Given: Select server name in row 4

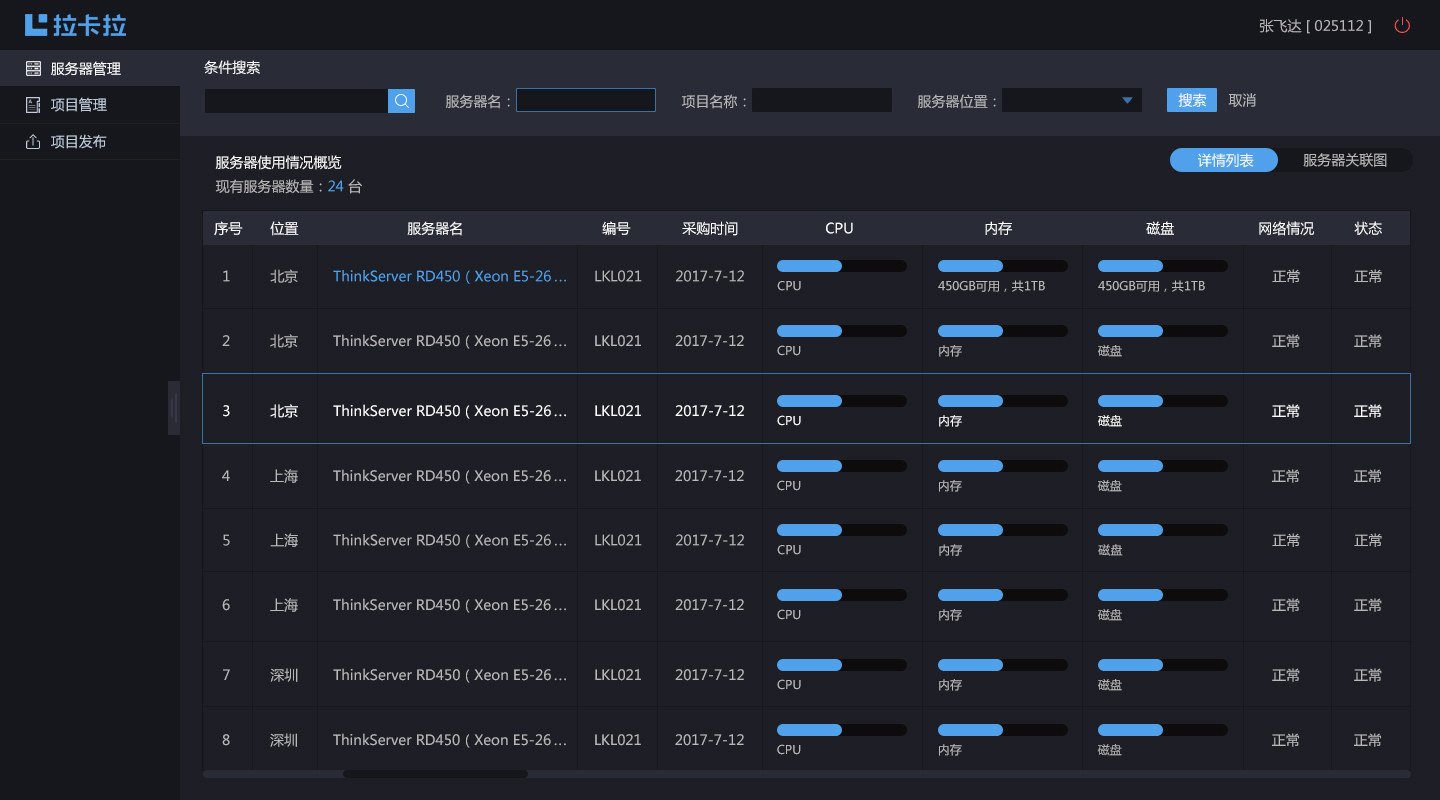Looking at the screenshot, I should coord(450,476).
